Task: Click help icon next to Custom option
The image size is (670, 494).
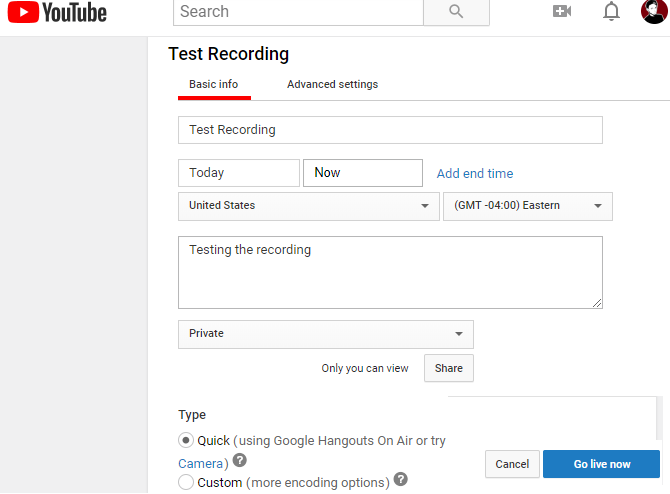Action: click(x=401, y=480)
